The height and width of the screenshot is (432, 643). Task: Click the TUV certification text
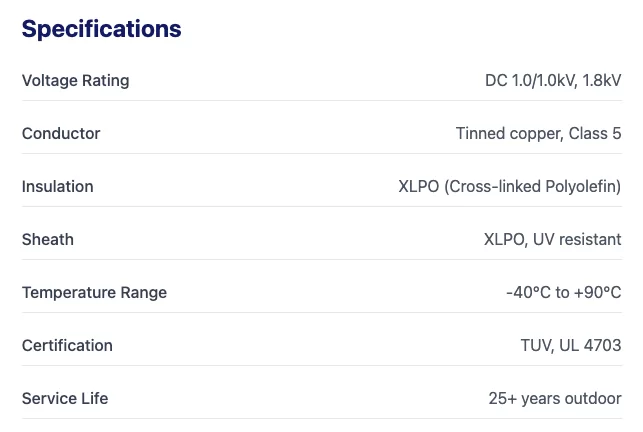coord(537,345)
